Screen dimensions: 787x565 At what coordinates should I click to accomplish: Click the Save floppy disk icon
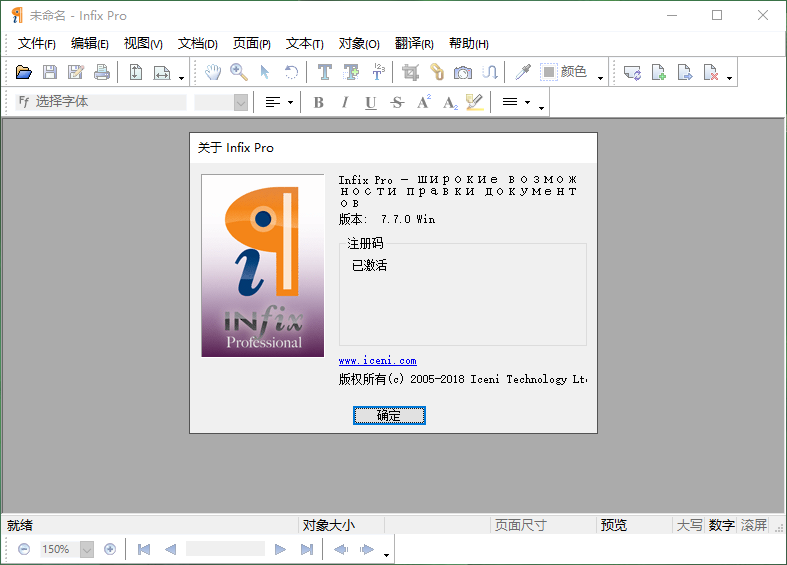tap(50, 72)
